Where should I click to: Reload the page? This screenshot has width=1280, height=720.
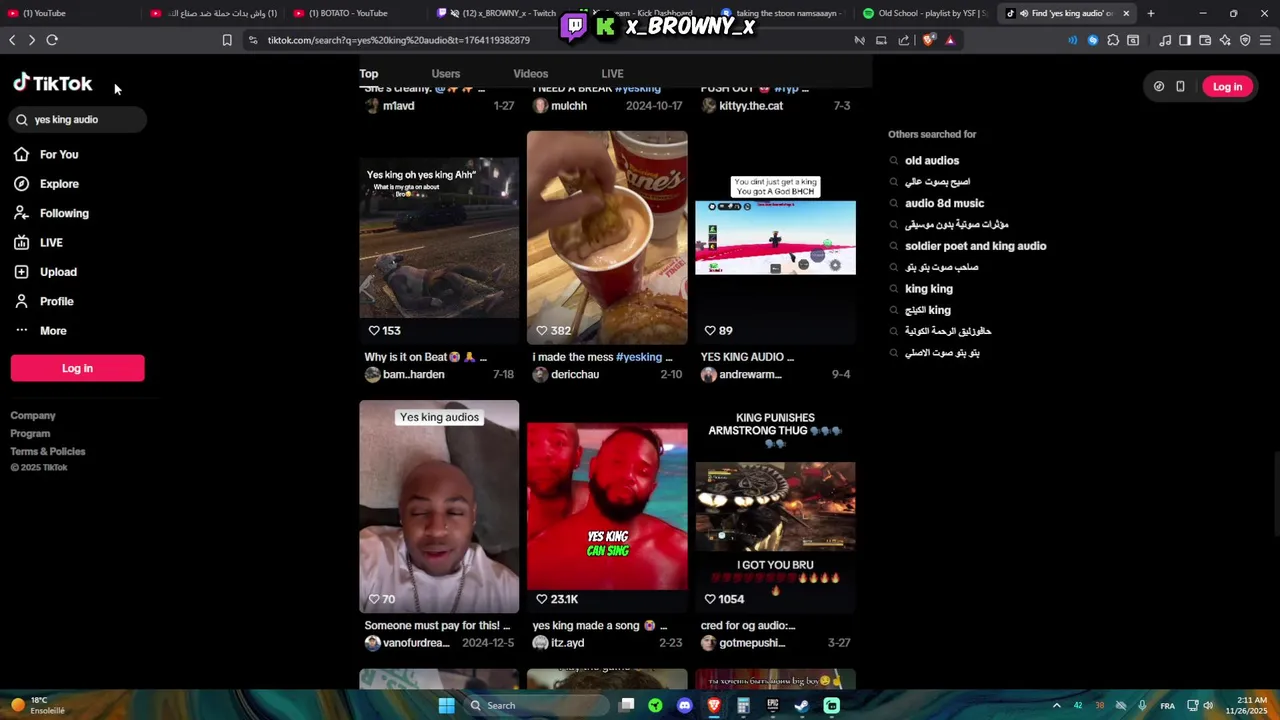tap(52, 40)
